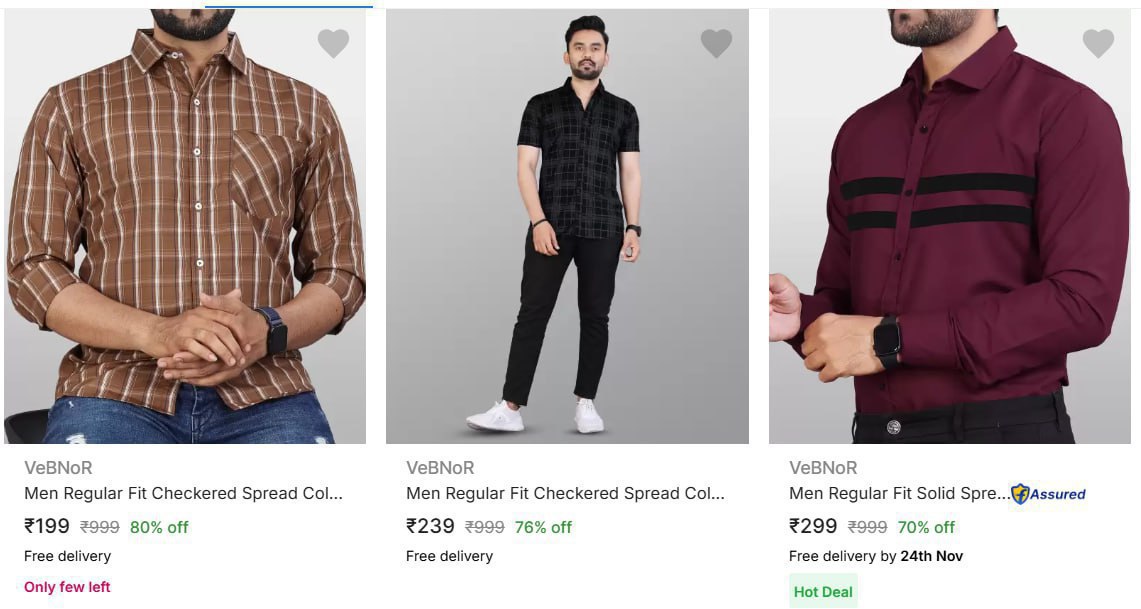Tap heart icon on black checkered shirt
1141x609 pixels.
[x=716, y=43]
